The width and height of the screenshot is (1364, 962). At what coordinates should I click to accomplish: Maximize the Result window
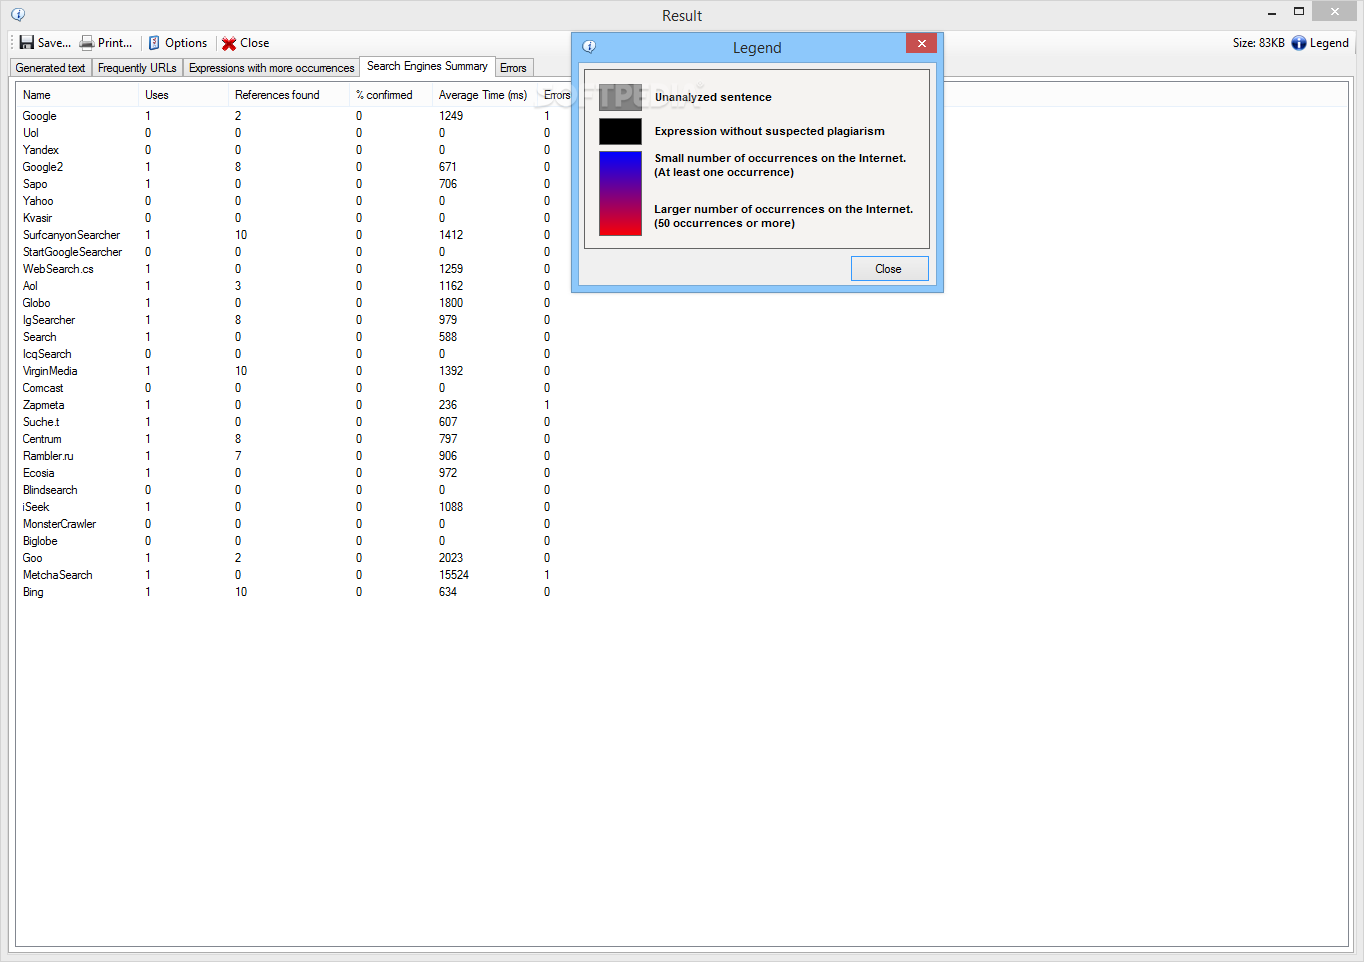pyautogui.click(x=1299, y=12)
